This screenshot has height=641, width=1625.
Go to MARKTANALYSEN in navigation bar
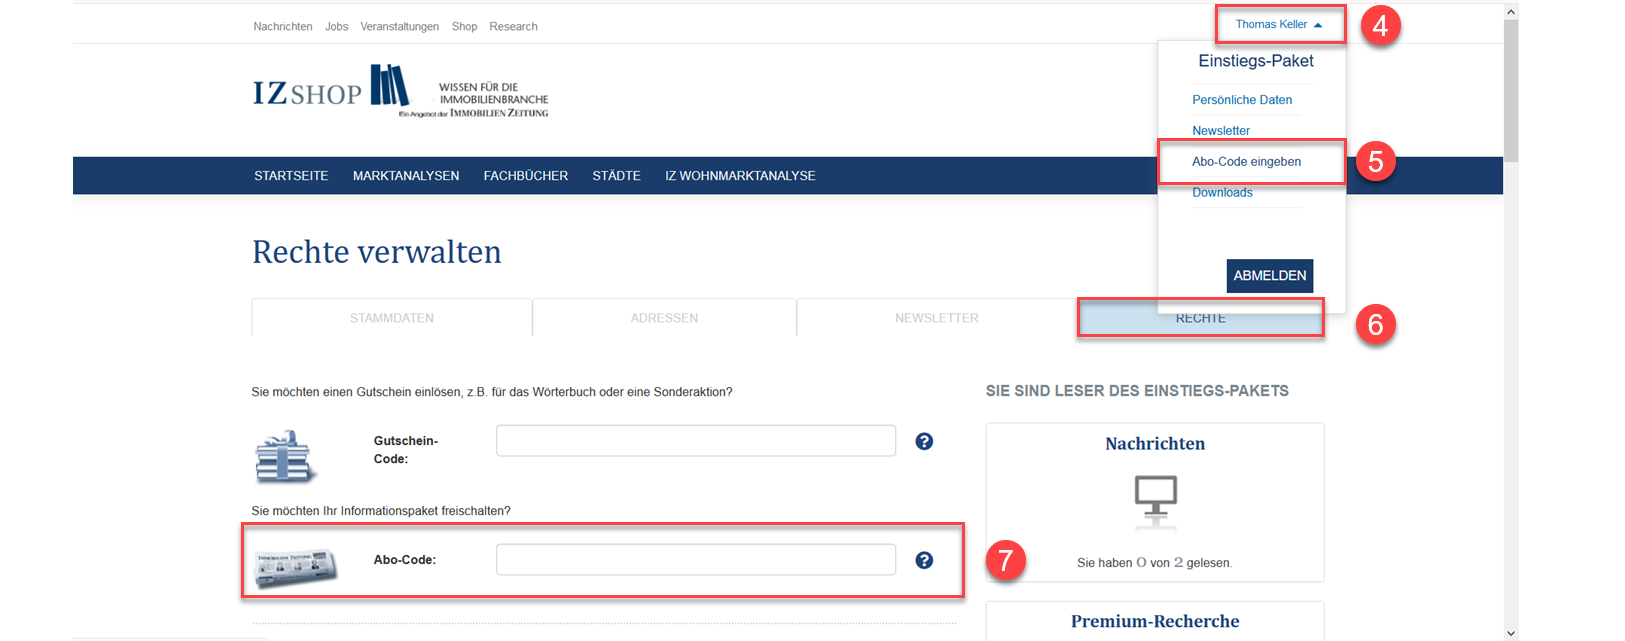(406, 176)
